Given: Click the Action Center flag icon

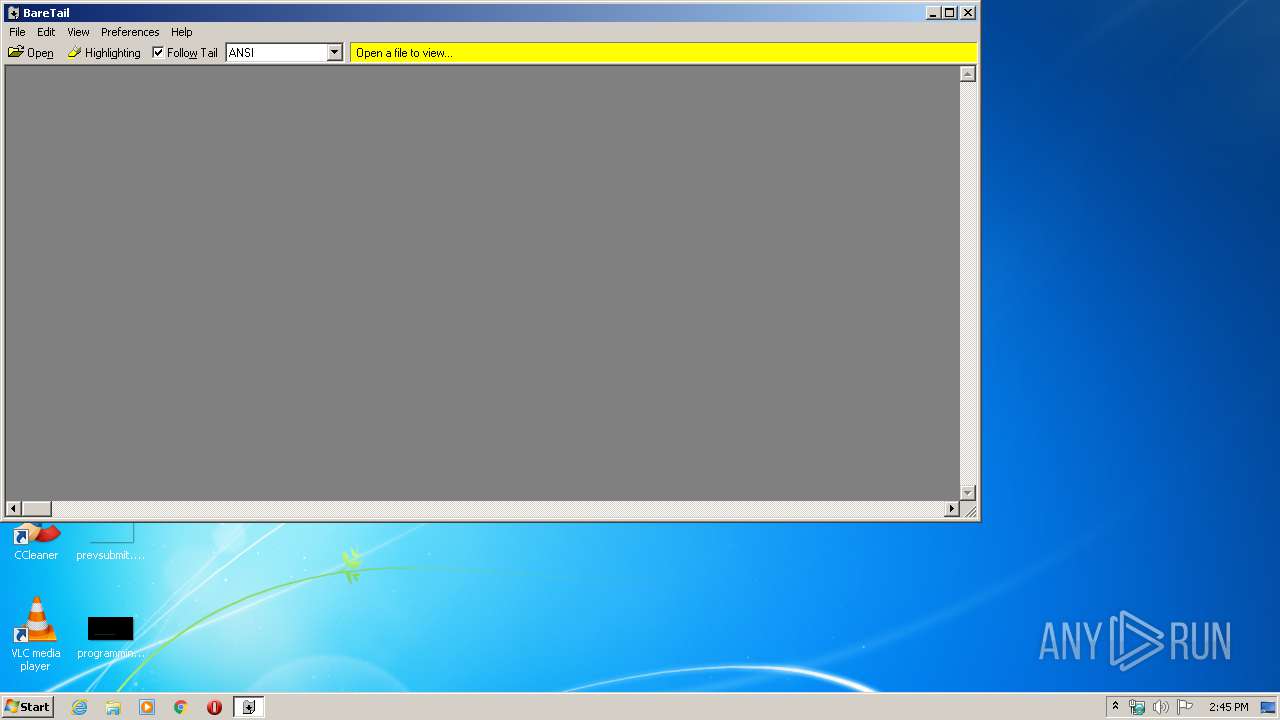Looking at the screenshot, I should click(1185, 707).
